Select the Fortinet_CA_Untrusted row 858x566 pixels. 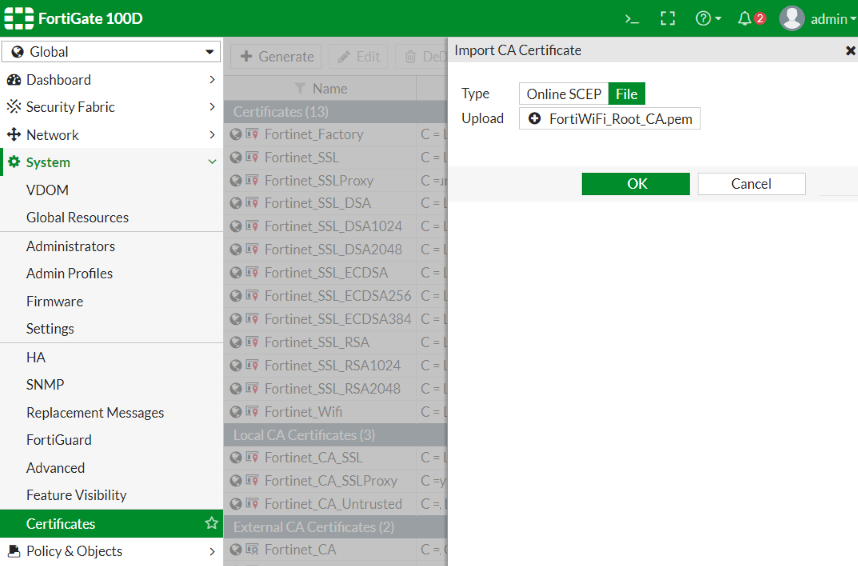(x=335, y=504)
